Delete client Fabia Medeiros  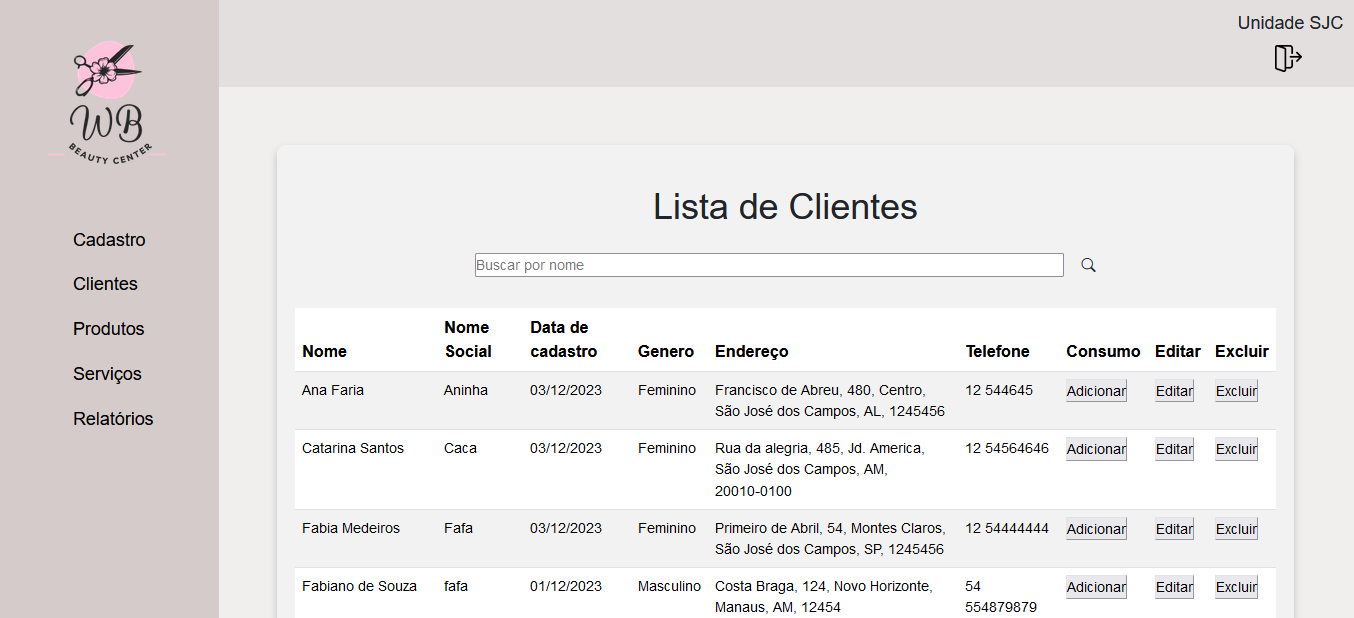1236,529
